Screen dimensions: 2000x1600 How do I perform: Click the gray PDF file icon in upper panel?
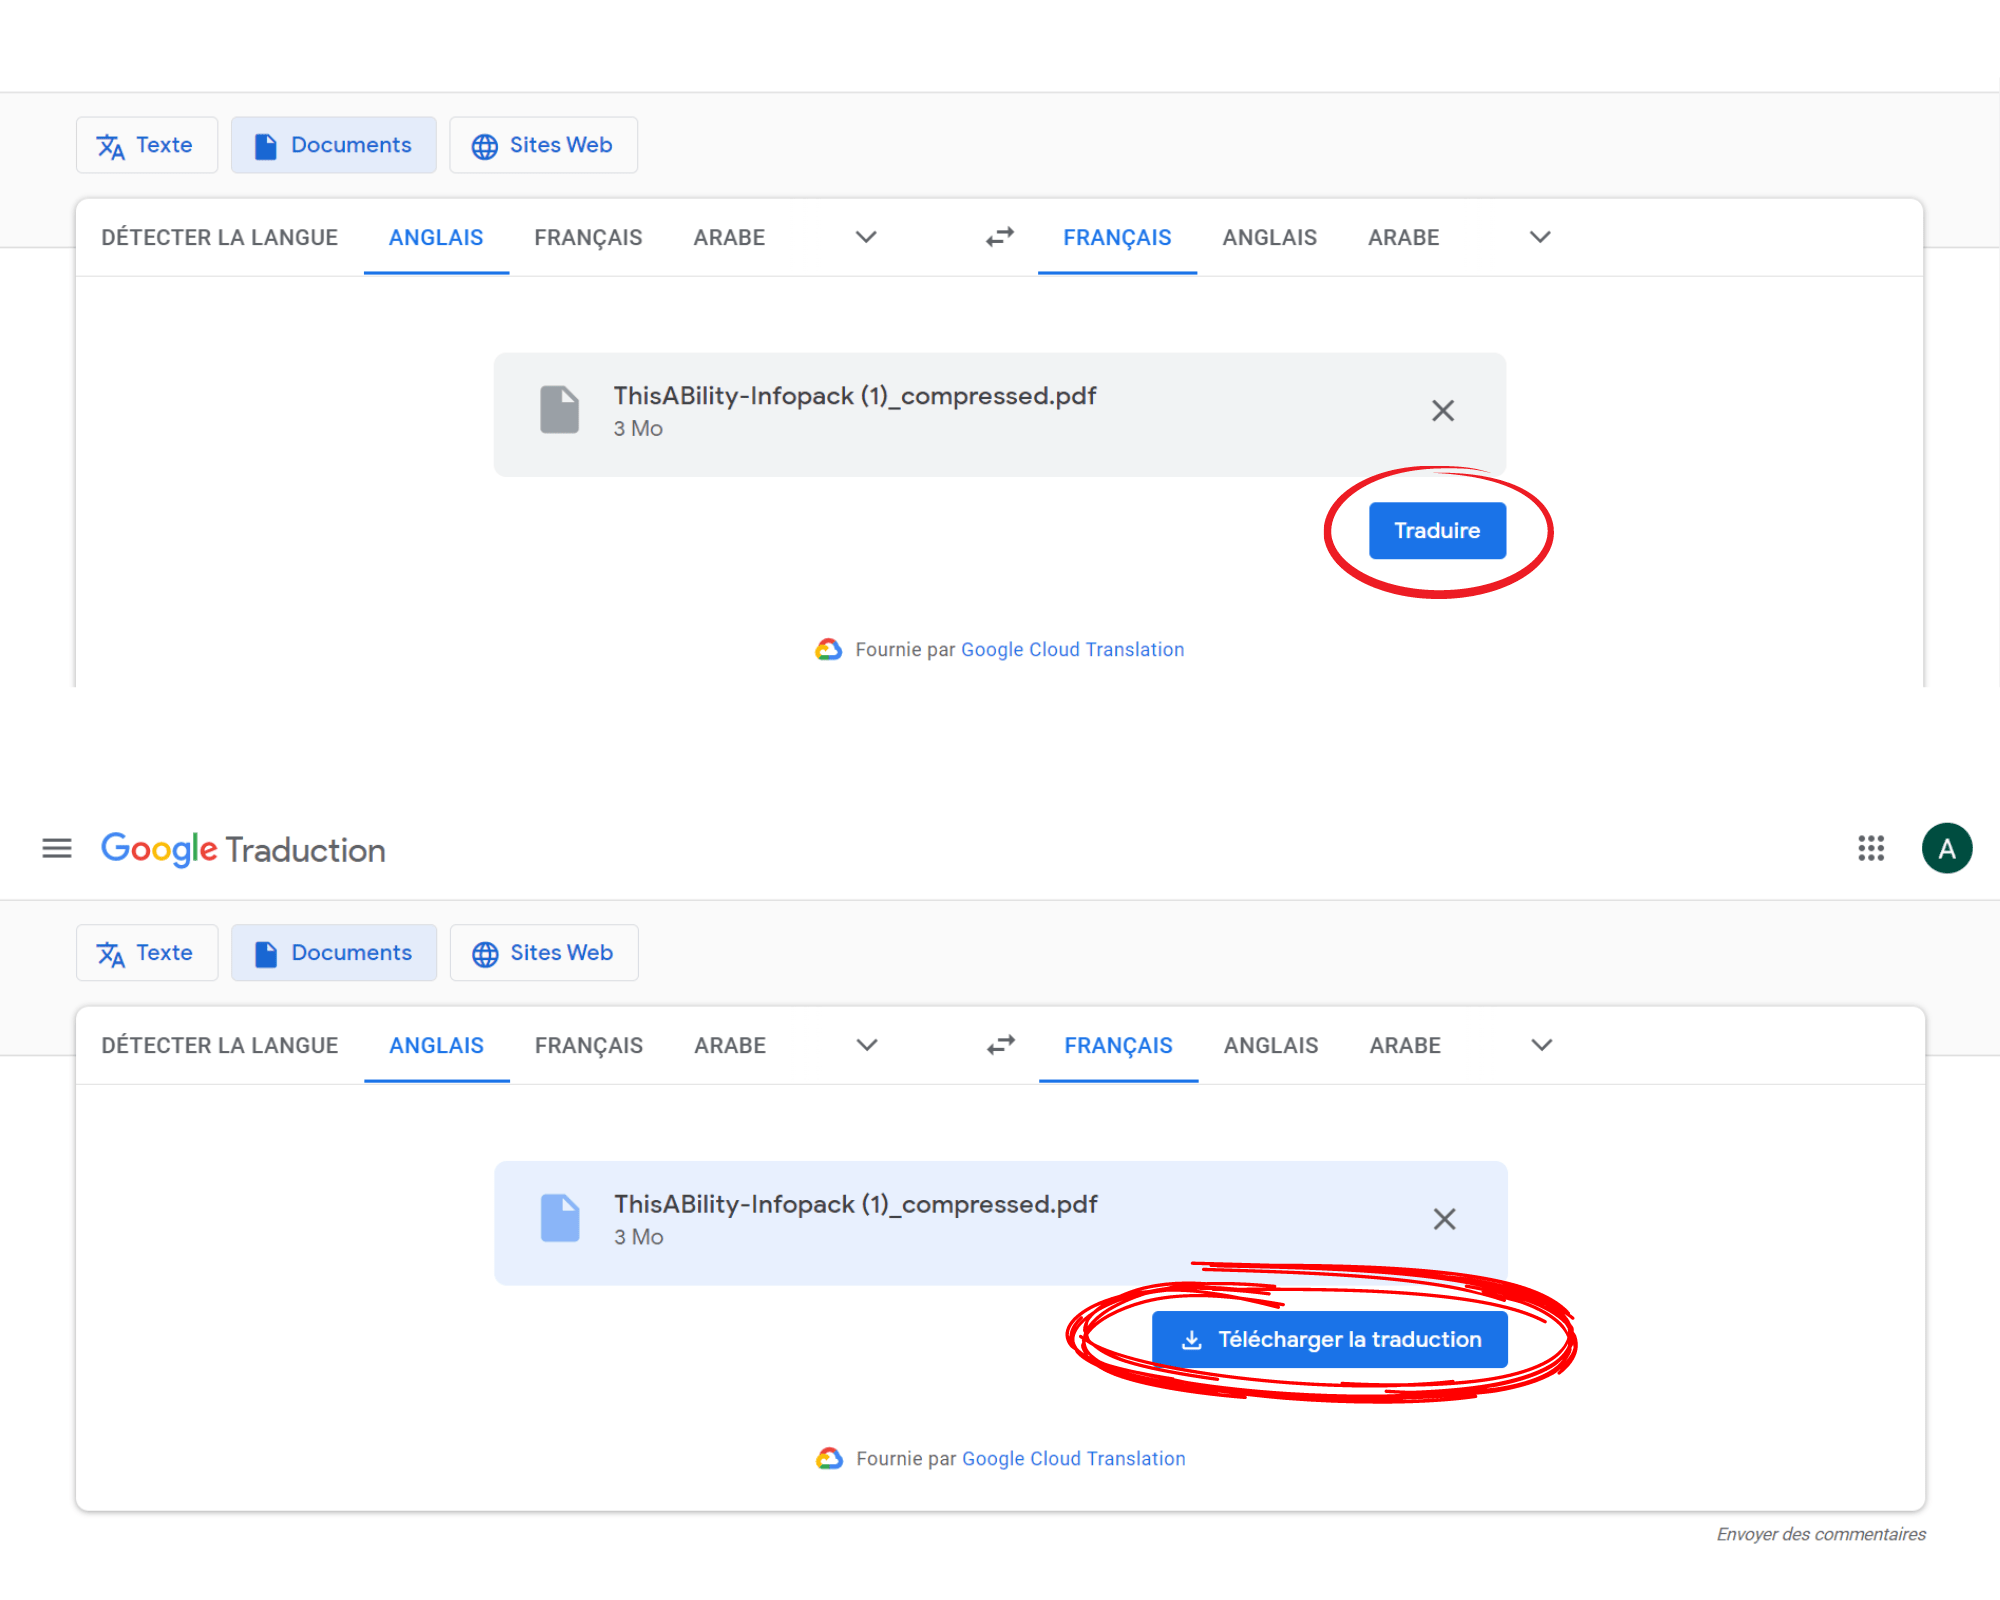[x=559, y=410]
